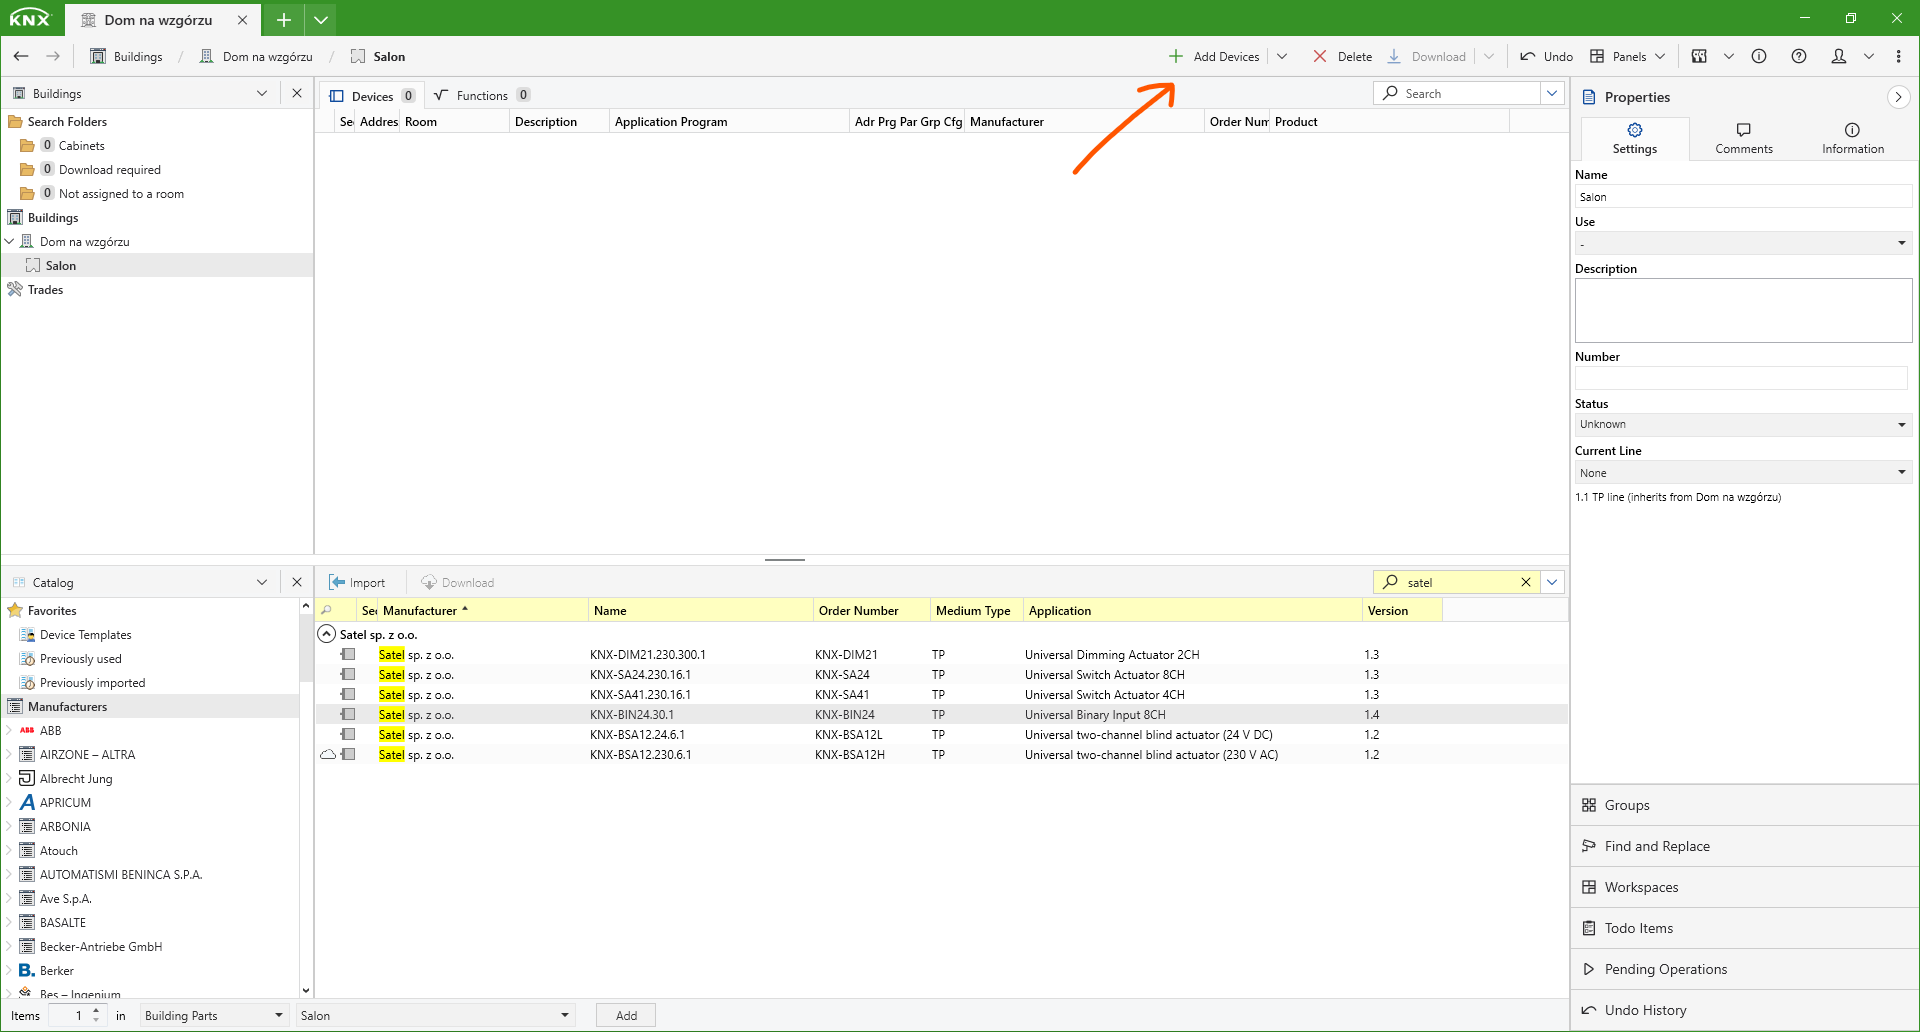Open the Comments tab in Properties
1920x1032 pixels.
(x=1743, y=138)
